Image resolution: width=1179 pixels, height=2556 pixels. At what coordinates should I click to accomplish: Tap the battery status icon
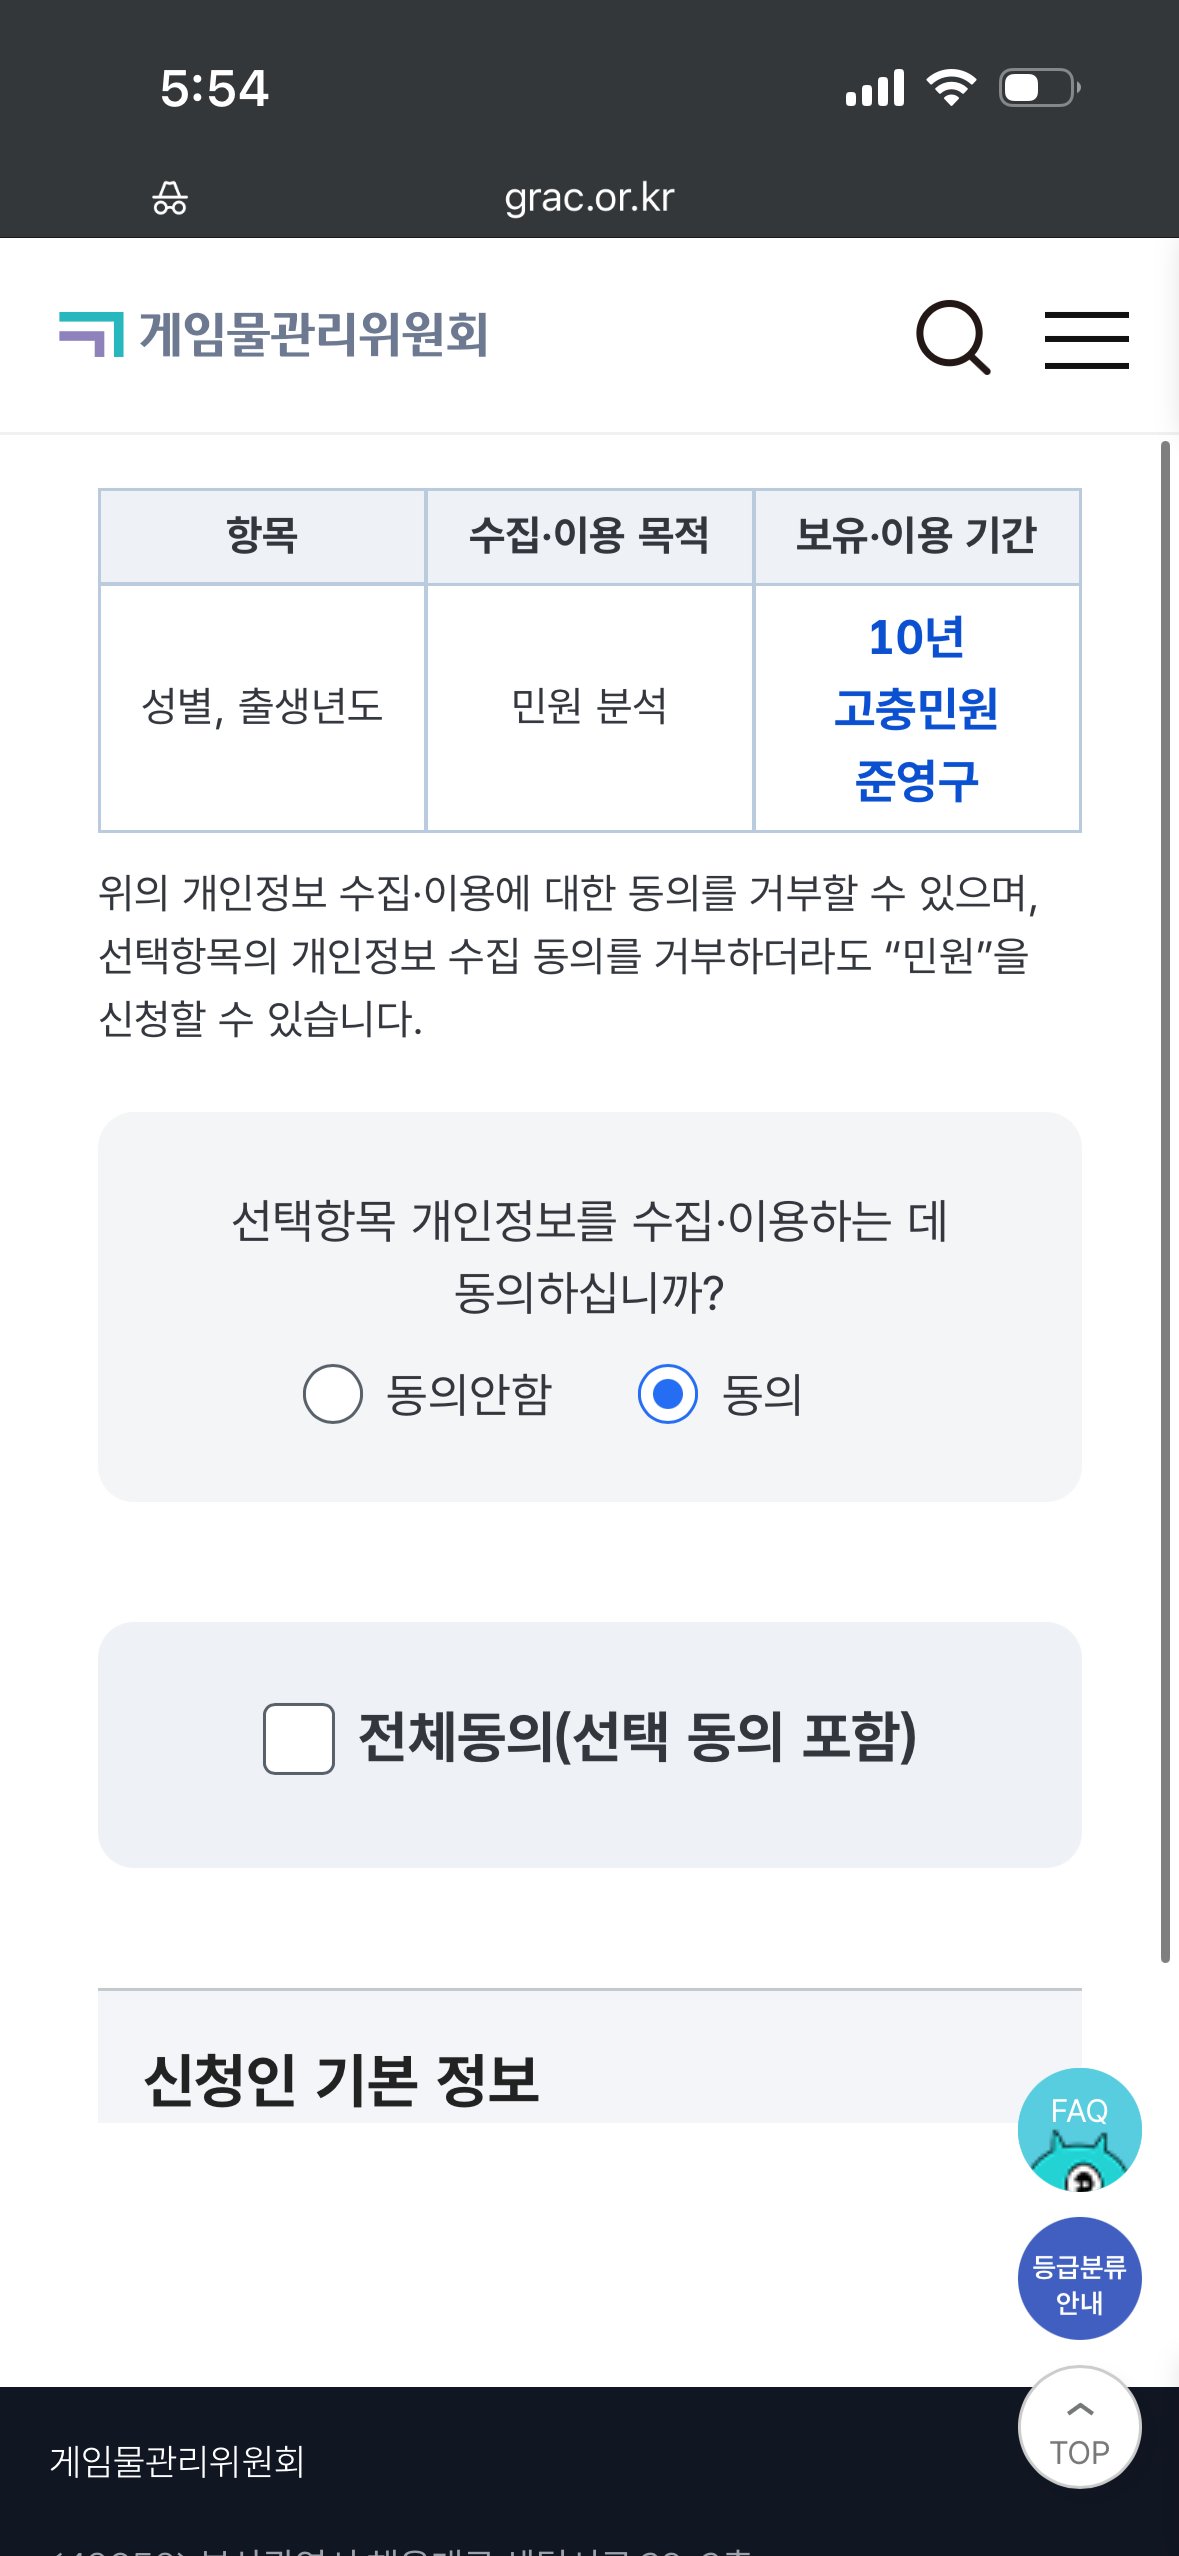[x=1039, y=88]
